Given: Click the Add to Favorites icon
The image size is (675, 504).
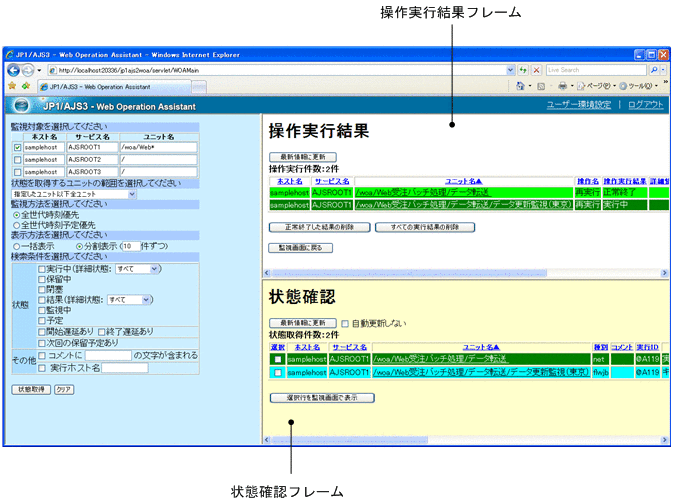Looking at the screenshot, I should click(25, 87).
